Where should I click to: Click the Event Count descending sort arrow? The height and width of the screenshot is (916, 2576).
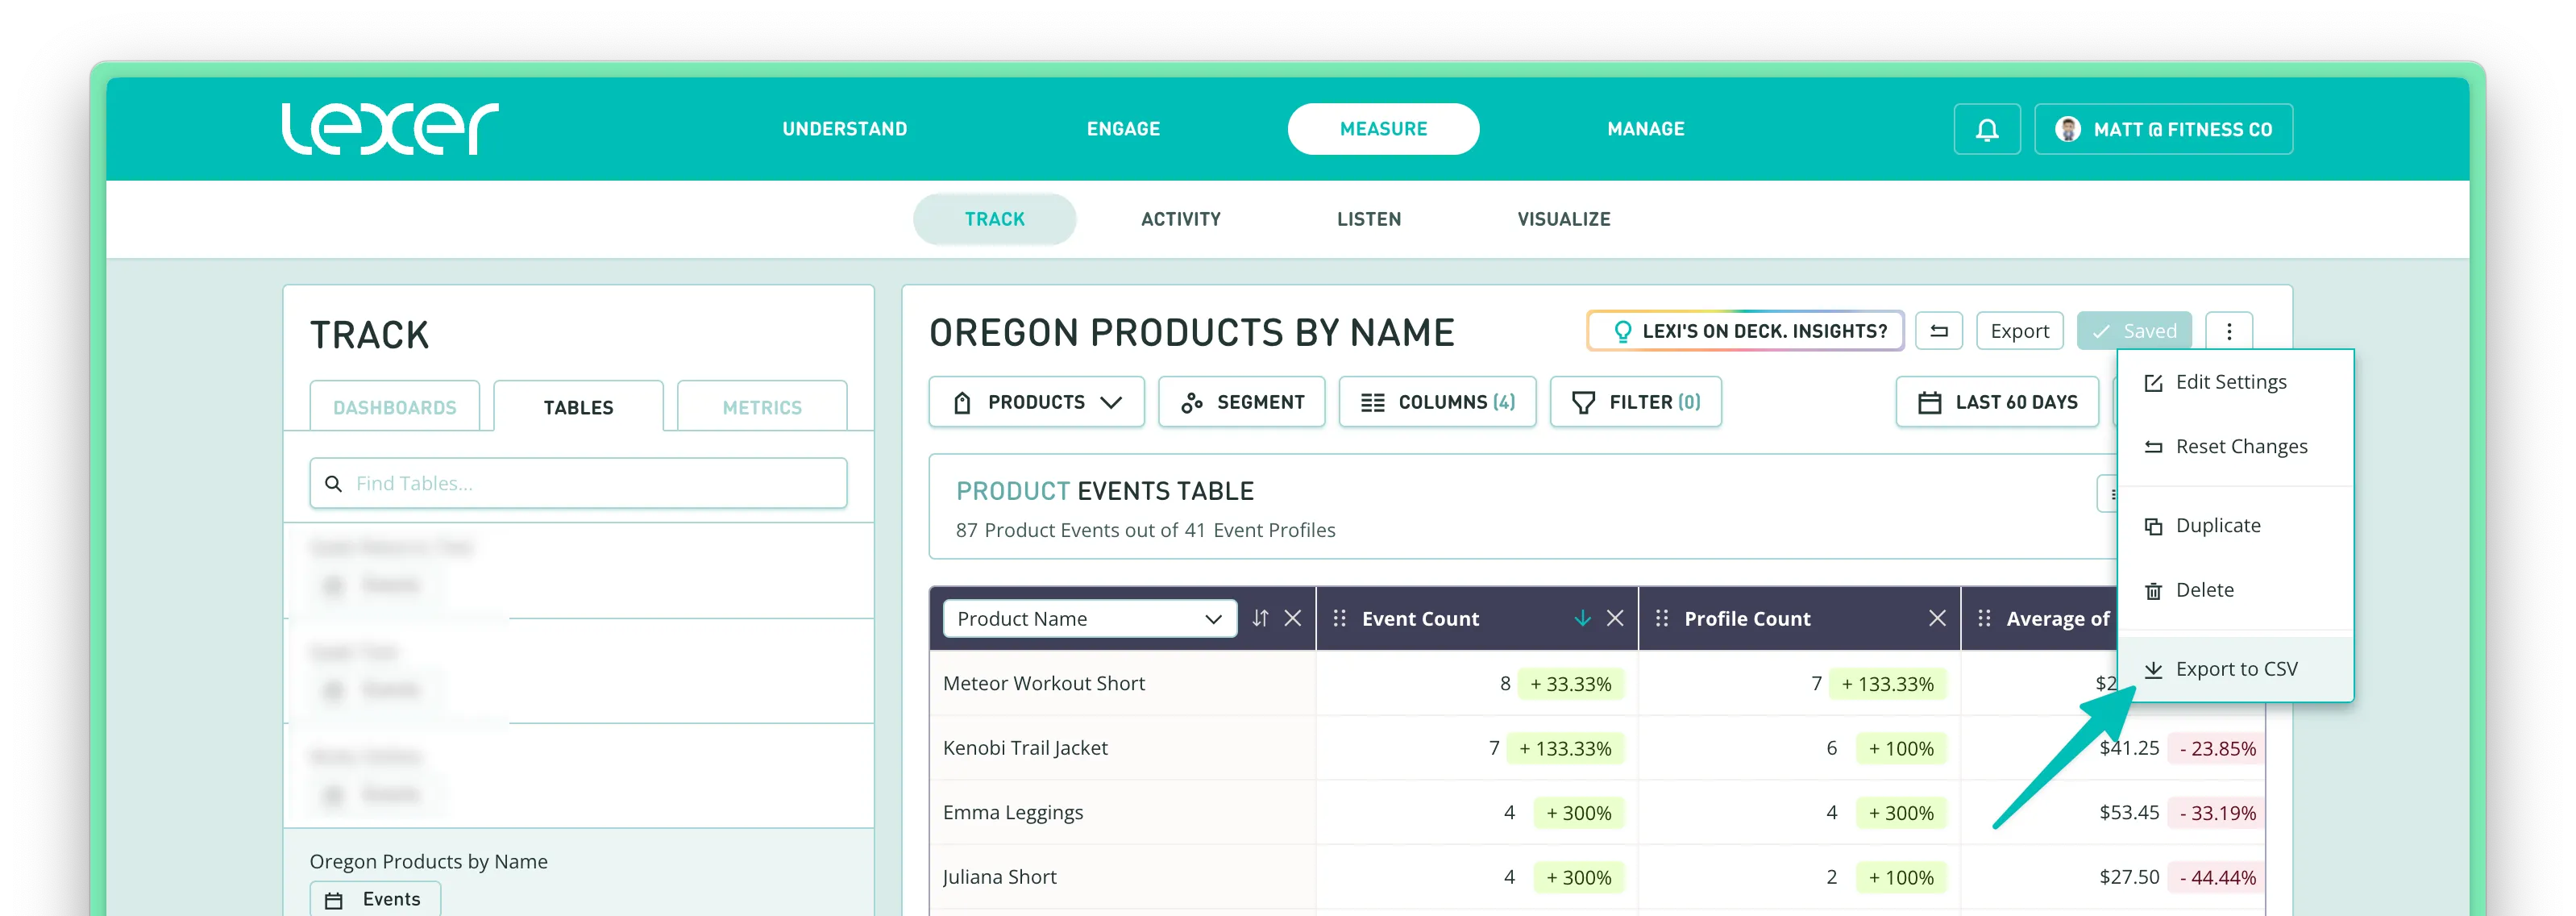tap(1582, 618)
